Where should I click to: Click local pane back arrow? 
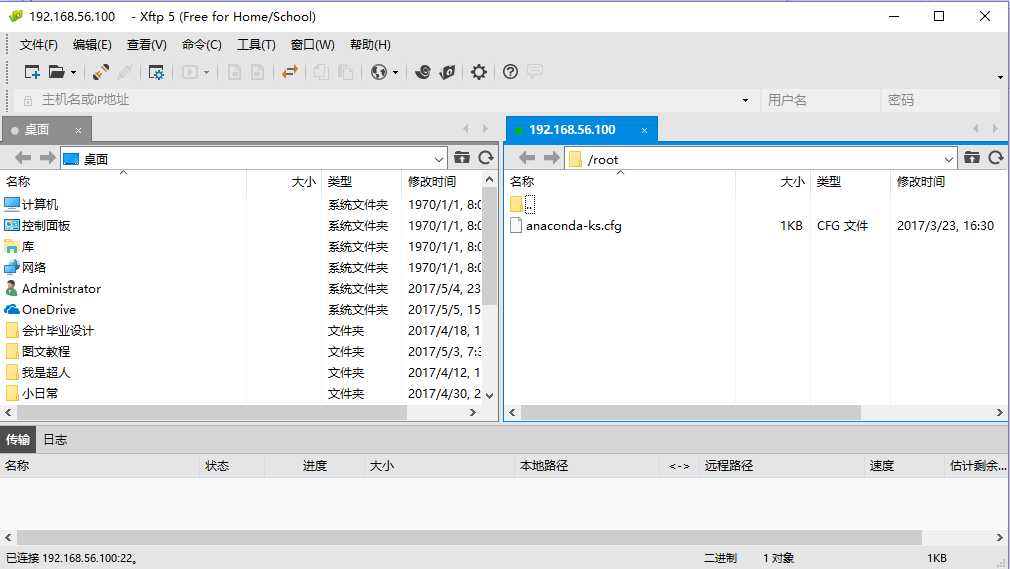point(23,158)
